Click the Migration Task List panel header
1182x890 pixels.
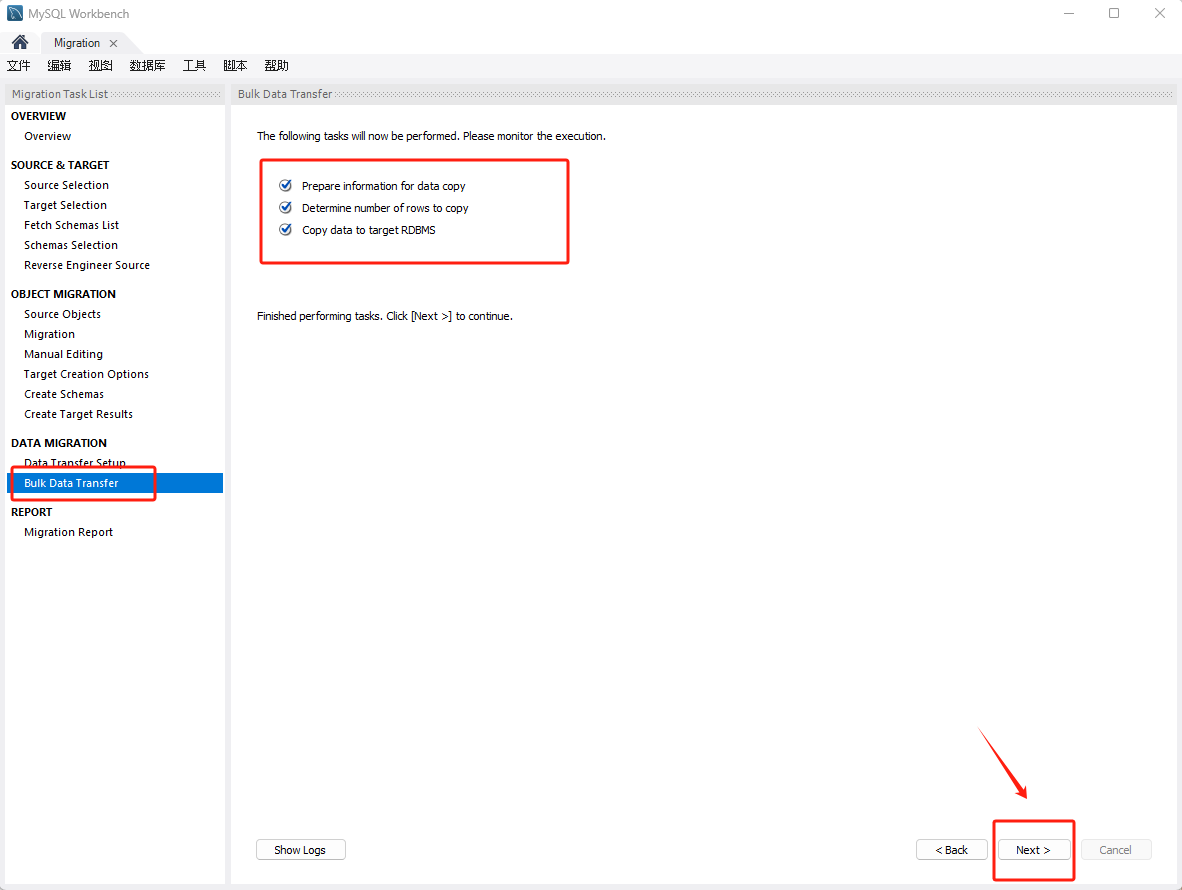(115, 94)
